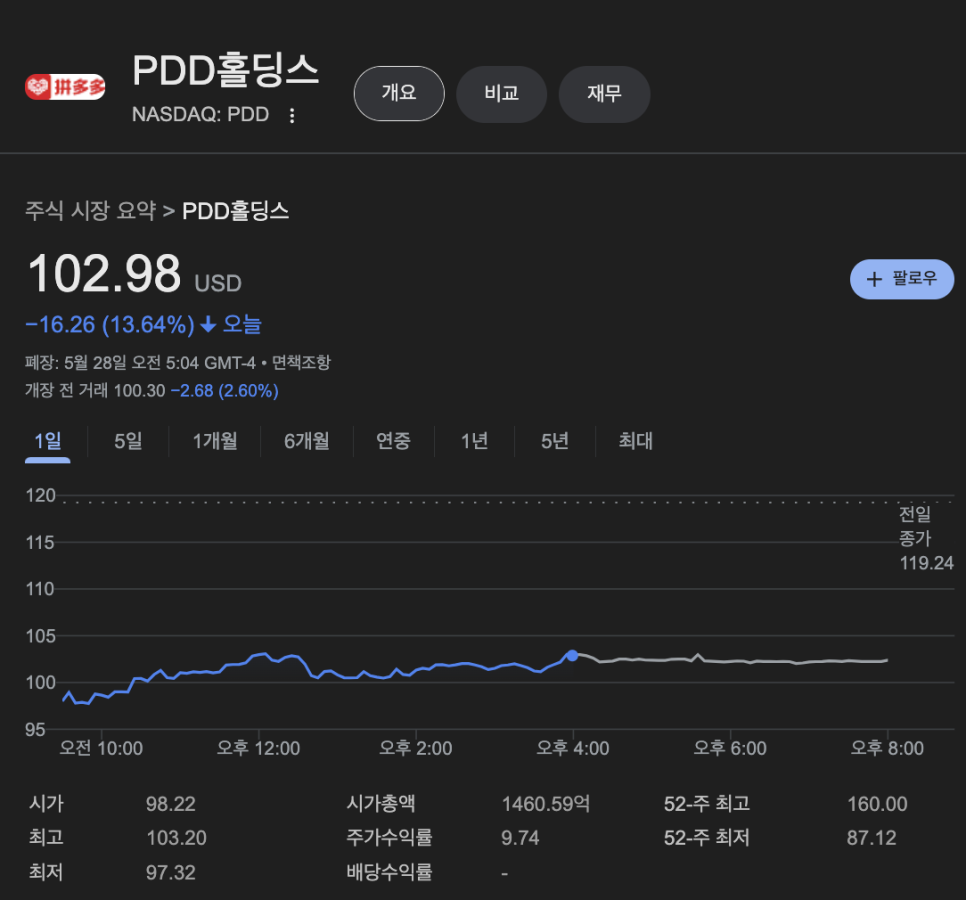The image size is (966, 900).
Task: Click the 면책조항 disclaimer link
Action: [301, 362]
